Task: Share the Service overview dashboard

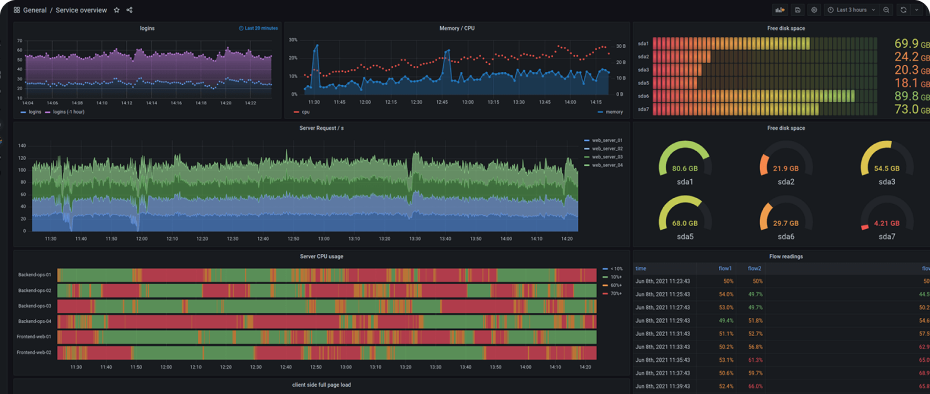Action: click(129, 10)
